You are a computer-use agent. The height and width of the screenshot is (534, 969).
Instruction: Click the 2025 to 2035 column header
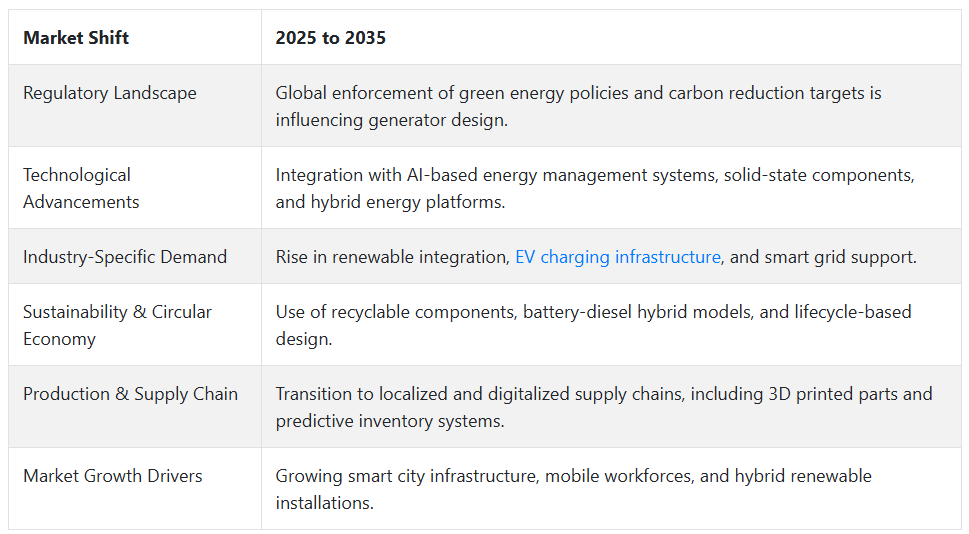pyautogui.click(x=331, y=38)
